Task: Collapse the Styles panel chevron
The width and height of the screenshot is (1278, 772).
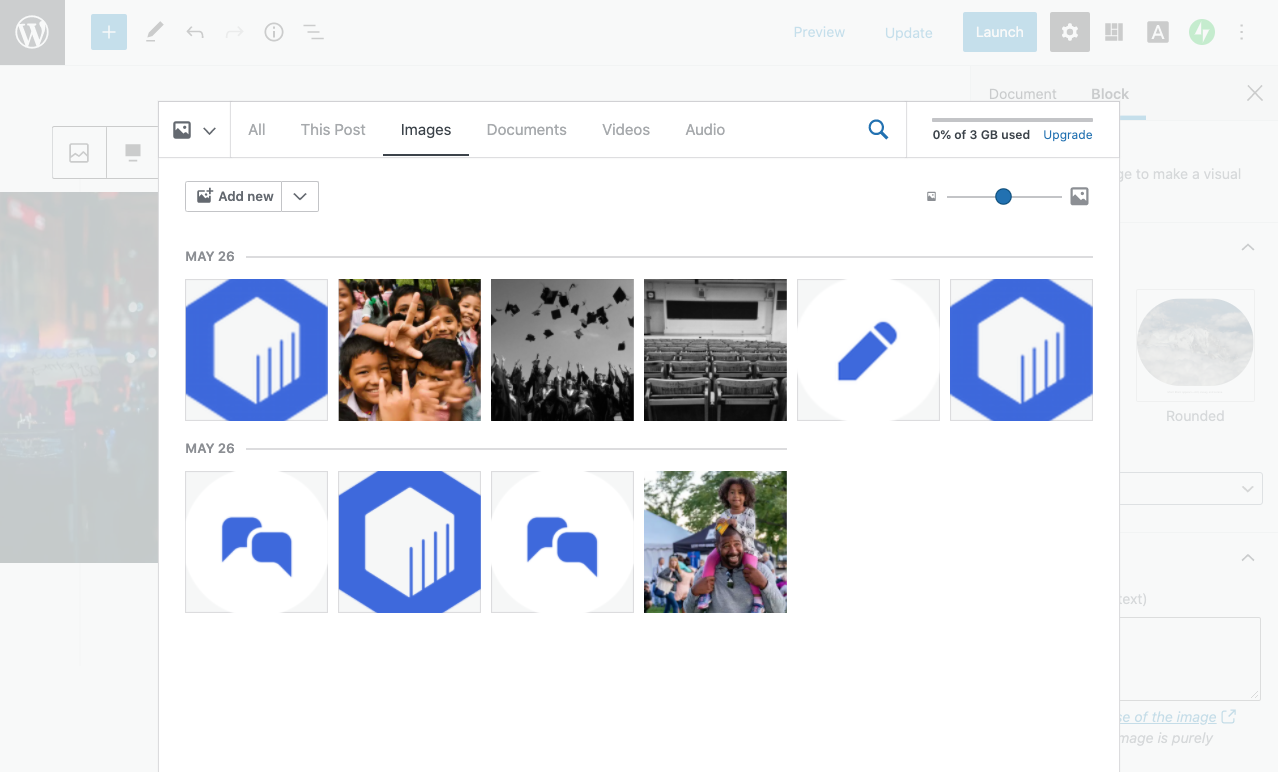Action: pos(1248,247)
